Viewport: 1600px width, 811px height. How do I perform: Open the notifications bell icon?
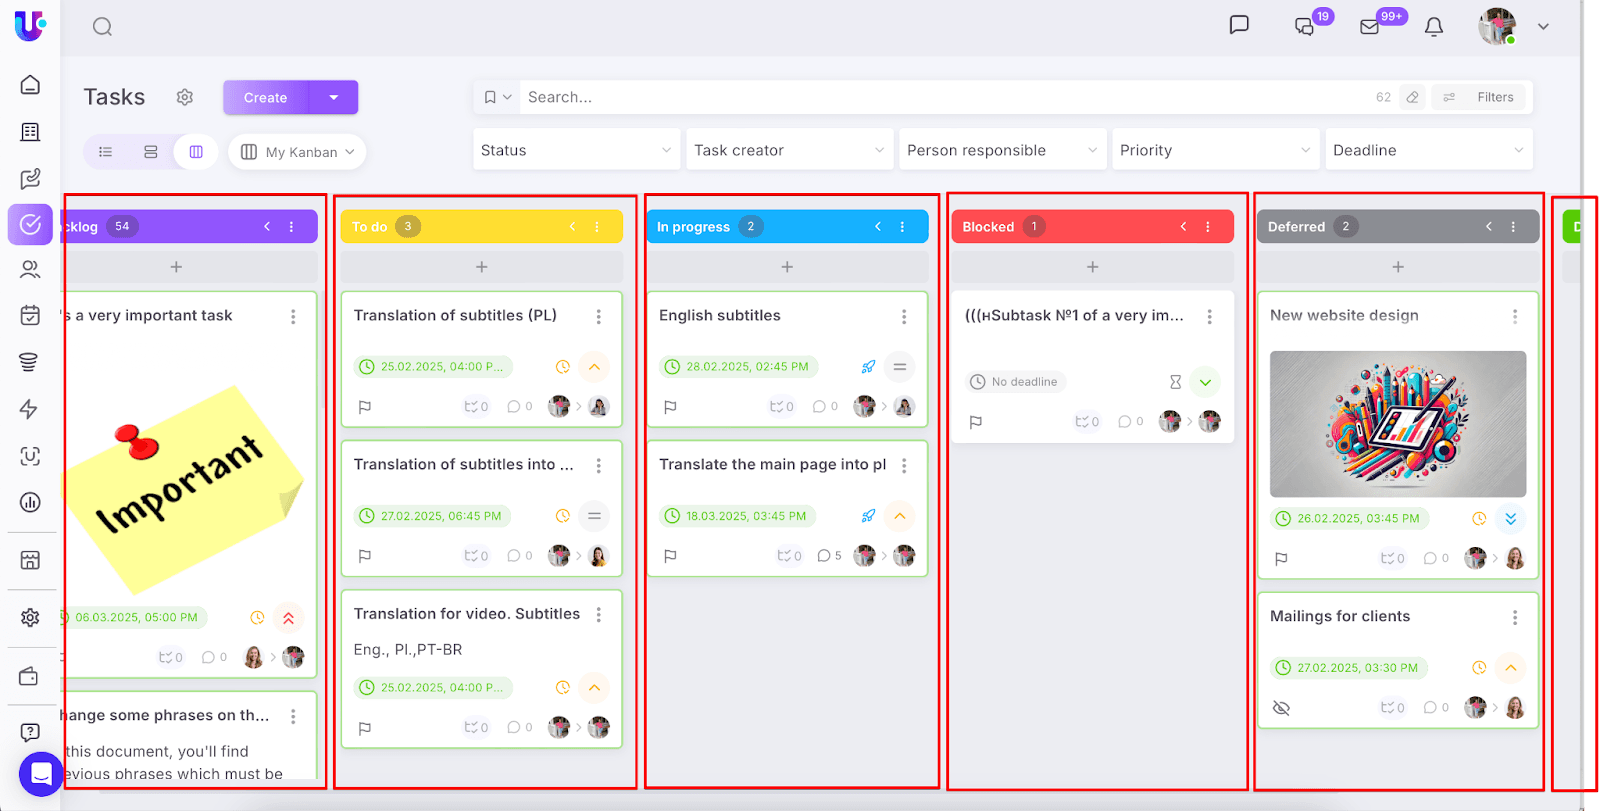(1433, 27)
